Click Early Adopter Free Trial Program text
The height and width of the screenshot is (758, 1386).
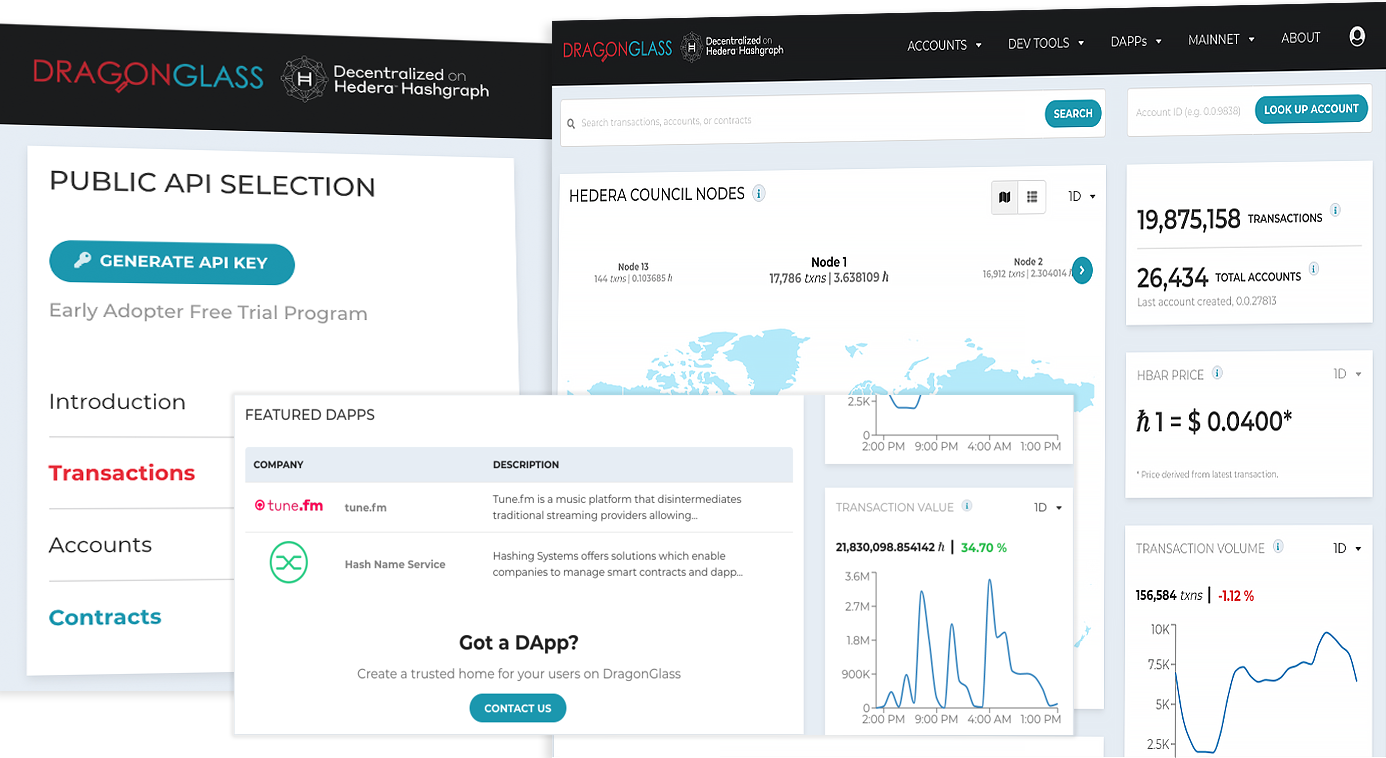(208, 312)
